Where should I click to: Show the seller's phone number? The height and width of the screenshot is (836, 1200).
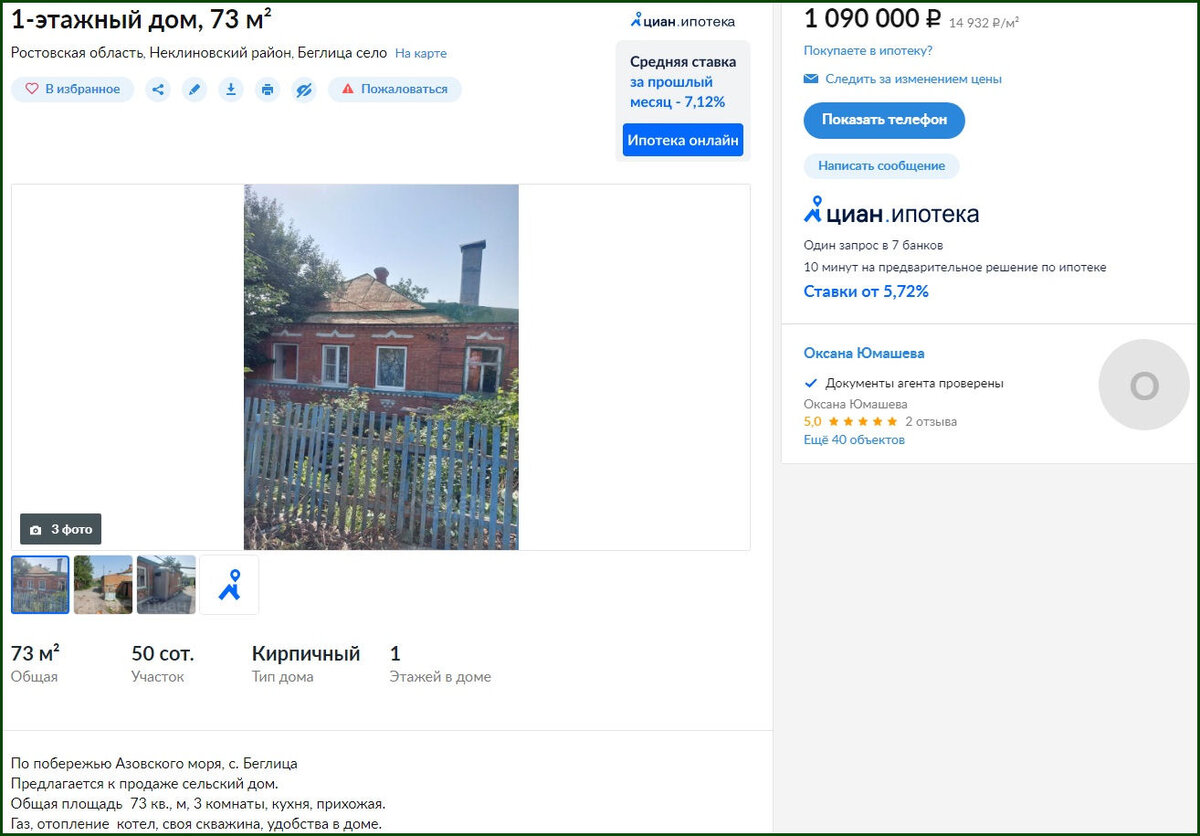884,120
